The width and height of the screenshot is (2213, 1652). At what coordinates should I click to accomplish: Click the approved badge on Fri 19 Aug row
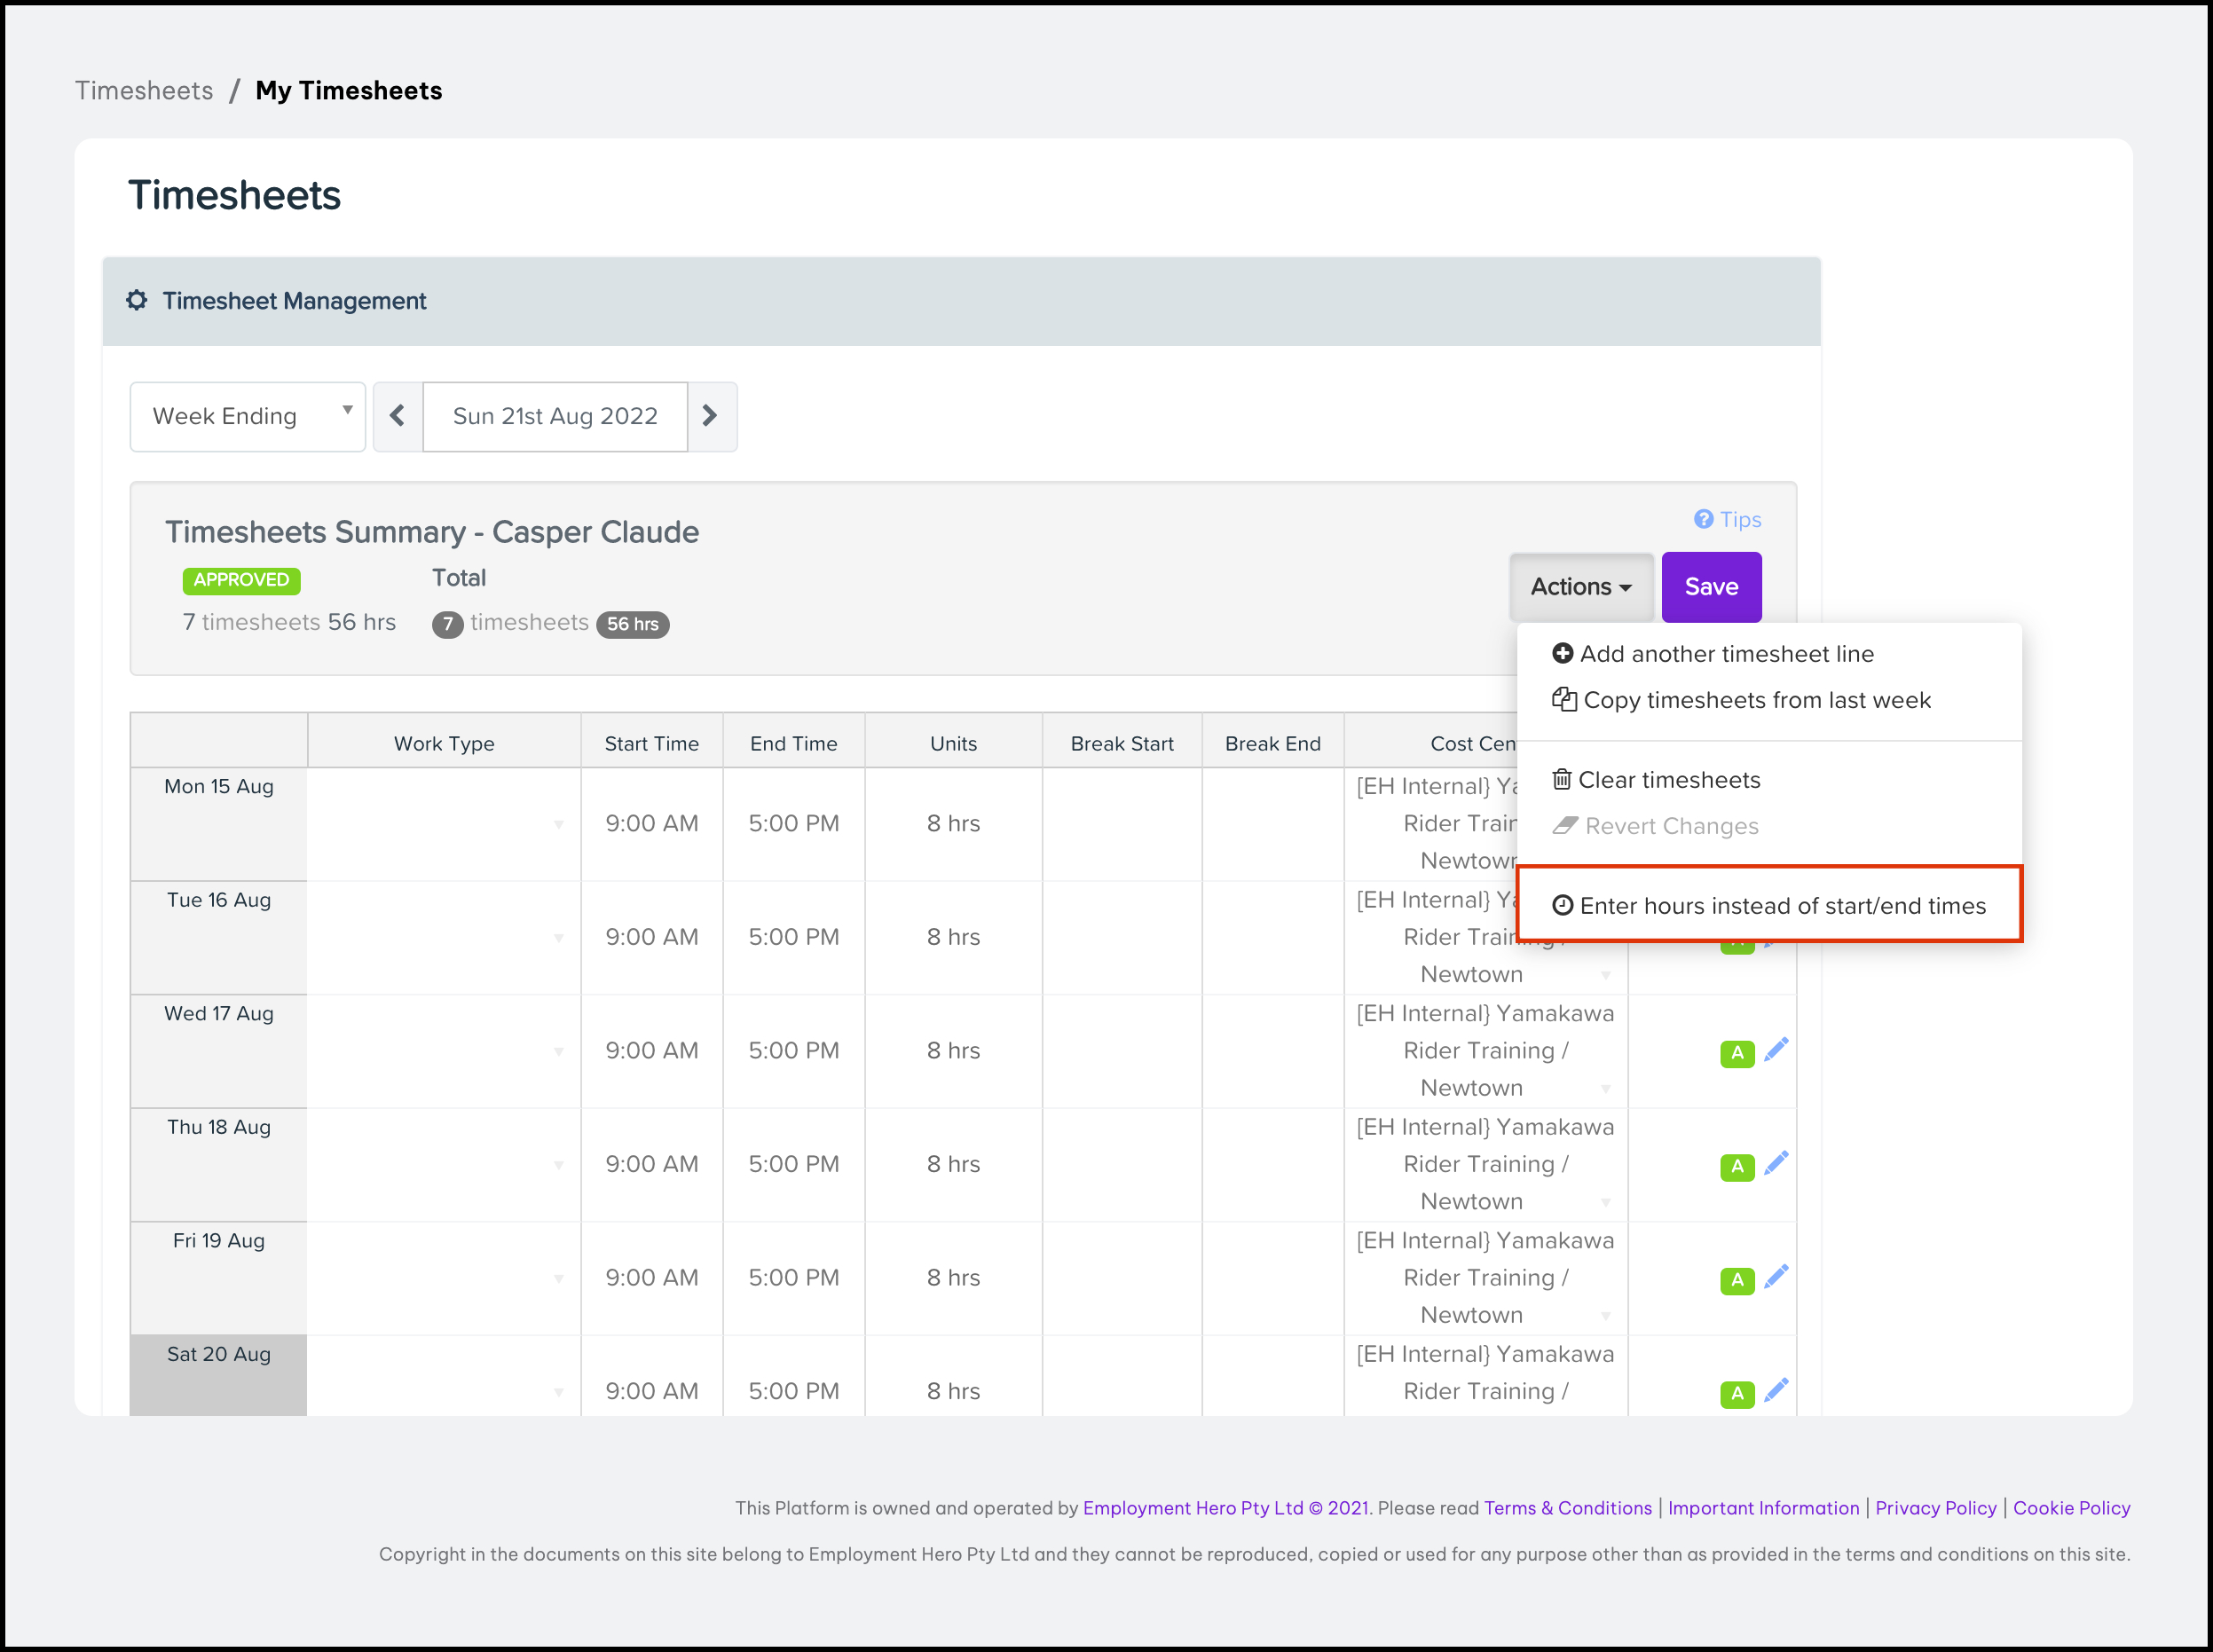pos(1737,1280)
